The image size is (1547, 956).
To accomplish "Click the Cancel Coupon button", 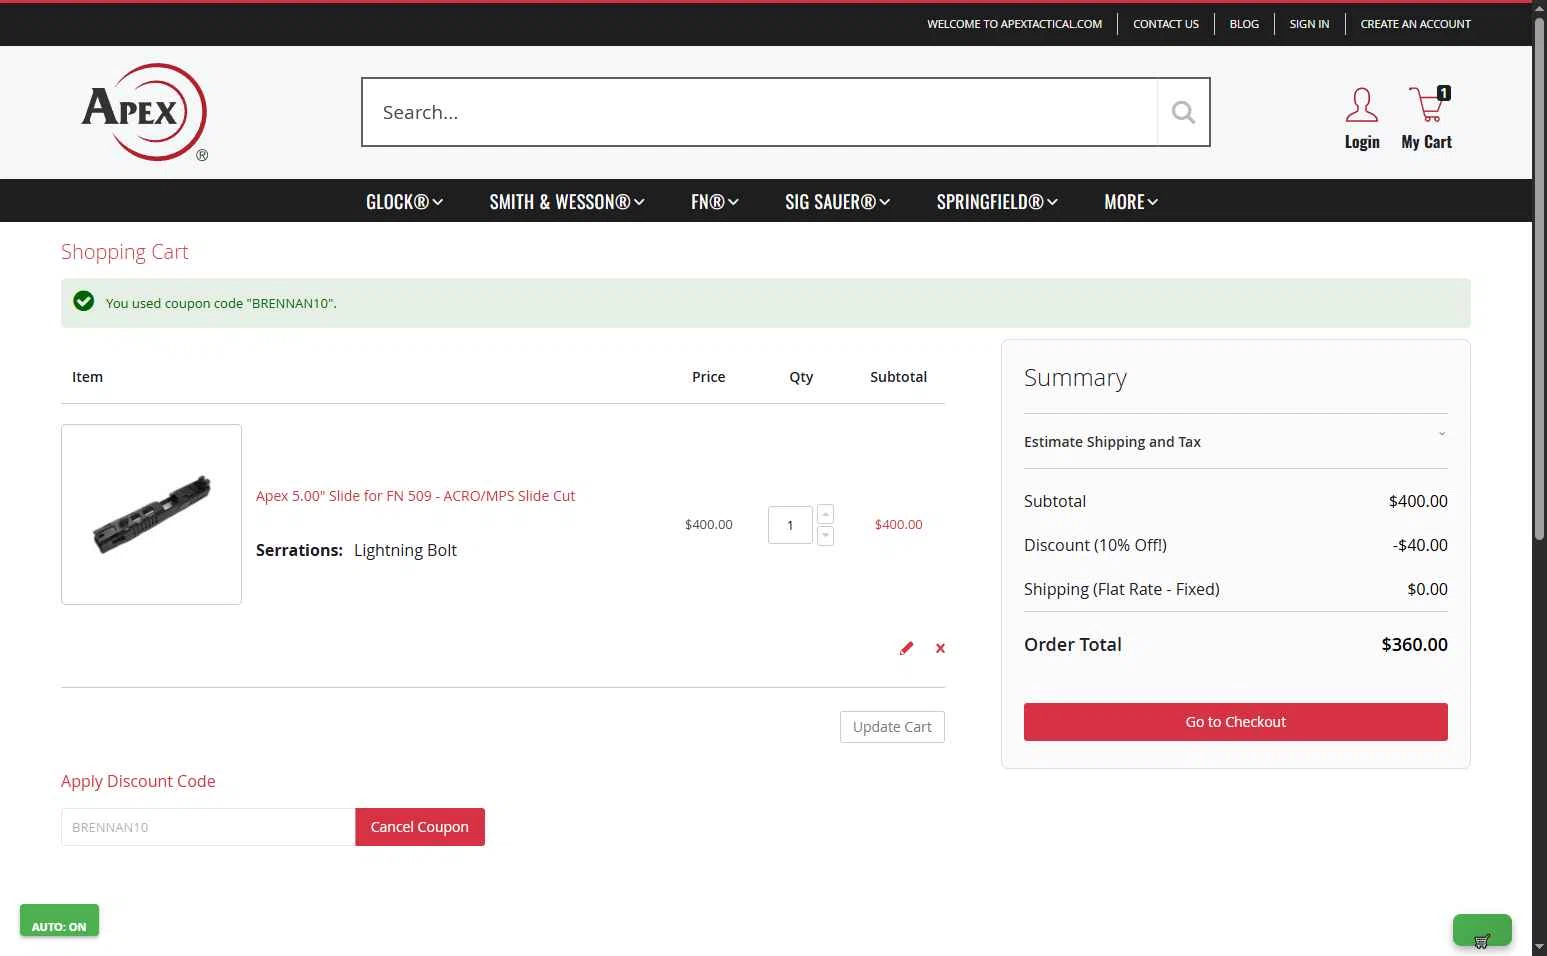I will coord(420,827).
